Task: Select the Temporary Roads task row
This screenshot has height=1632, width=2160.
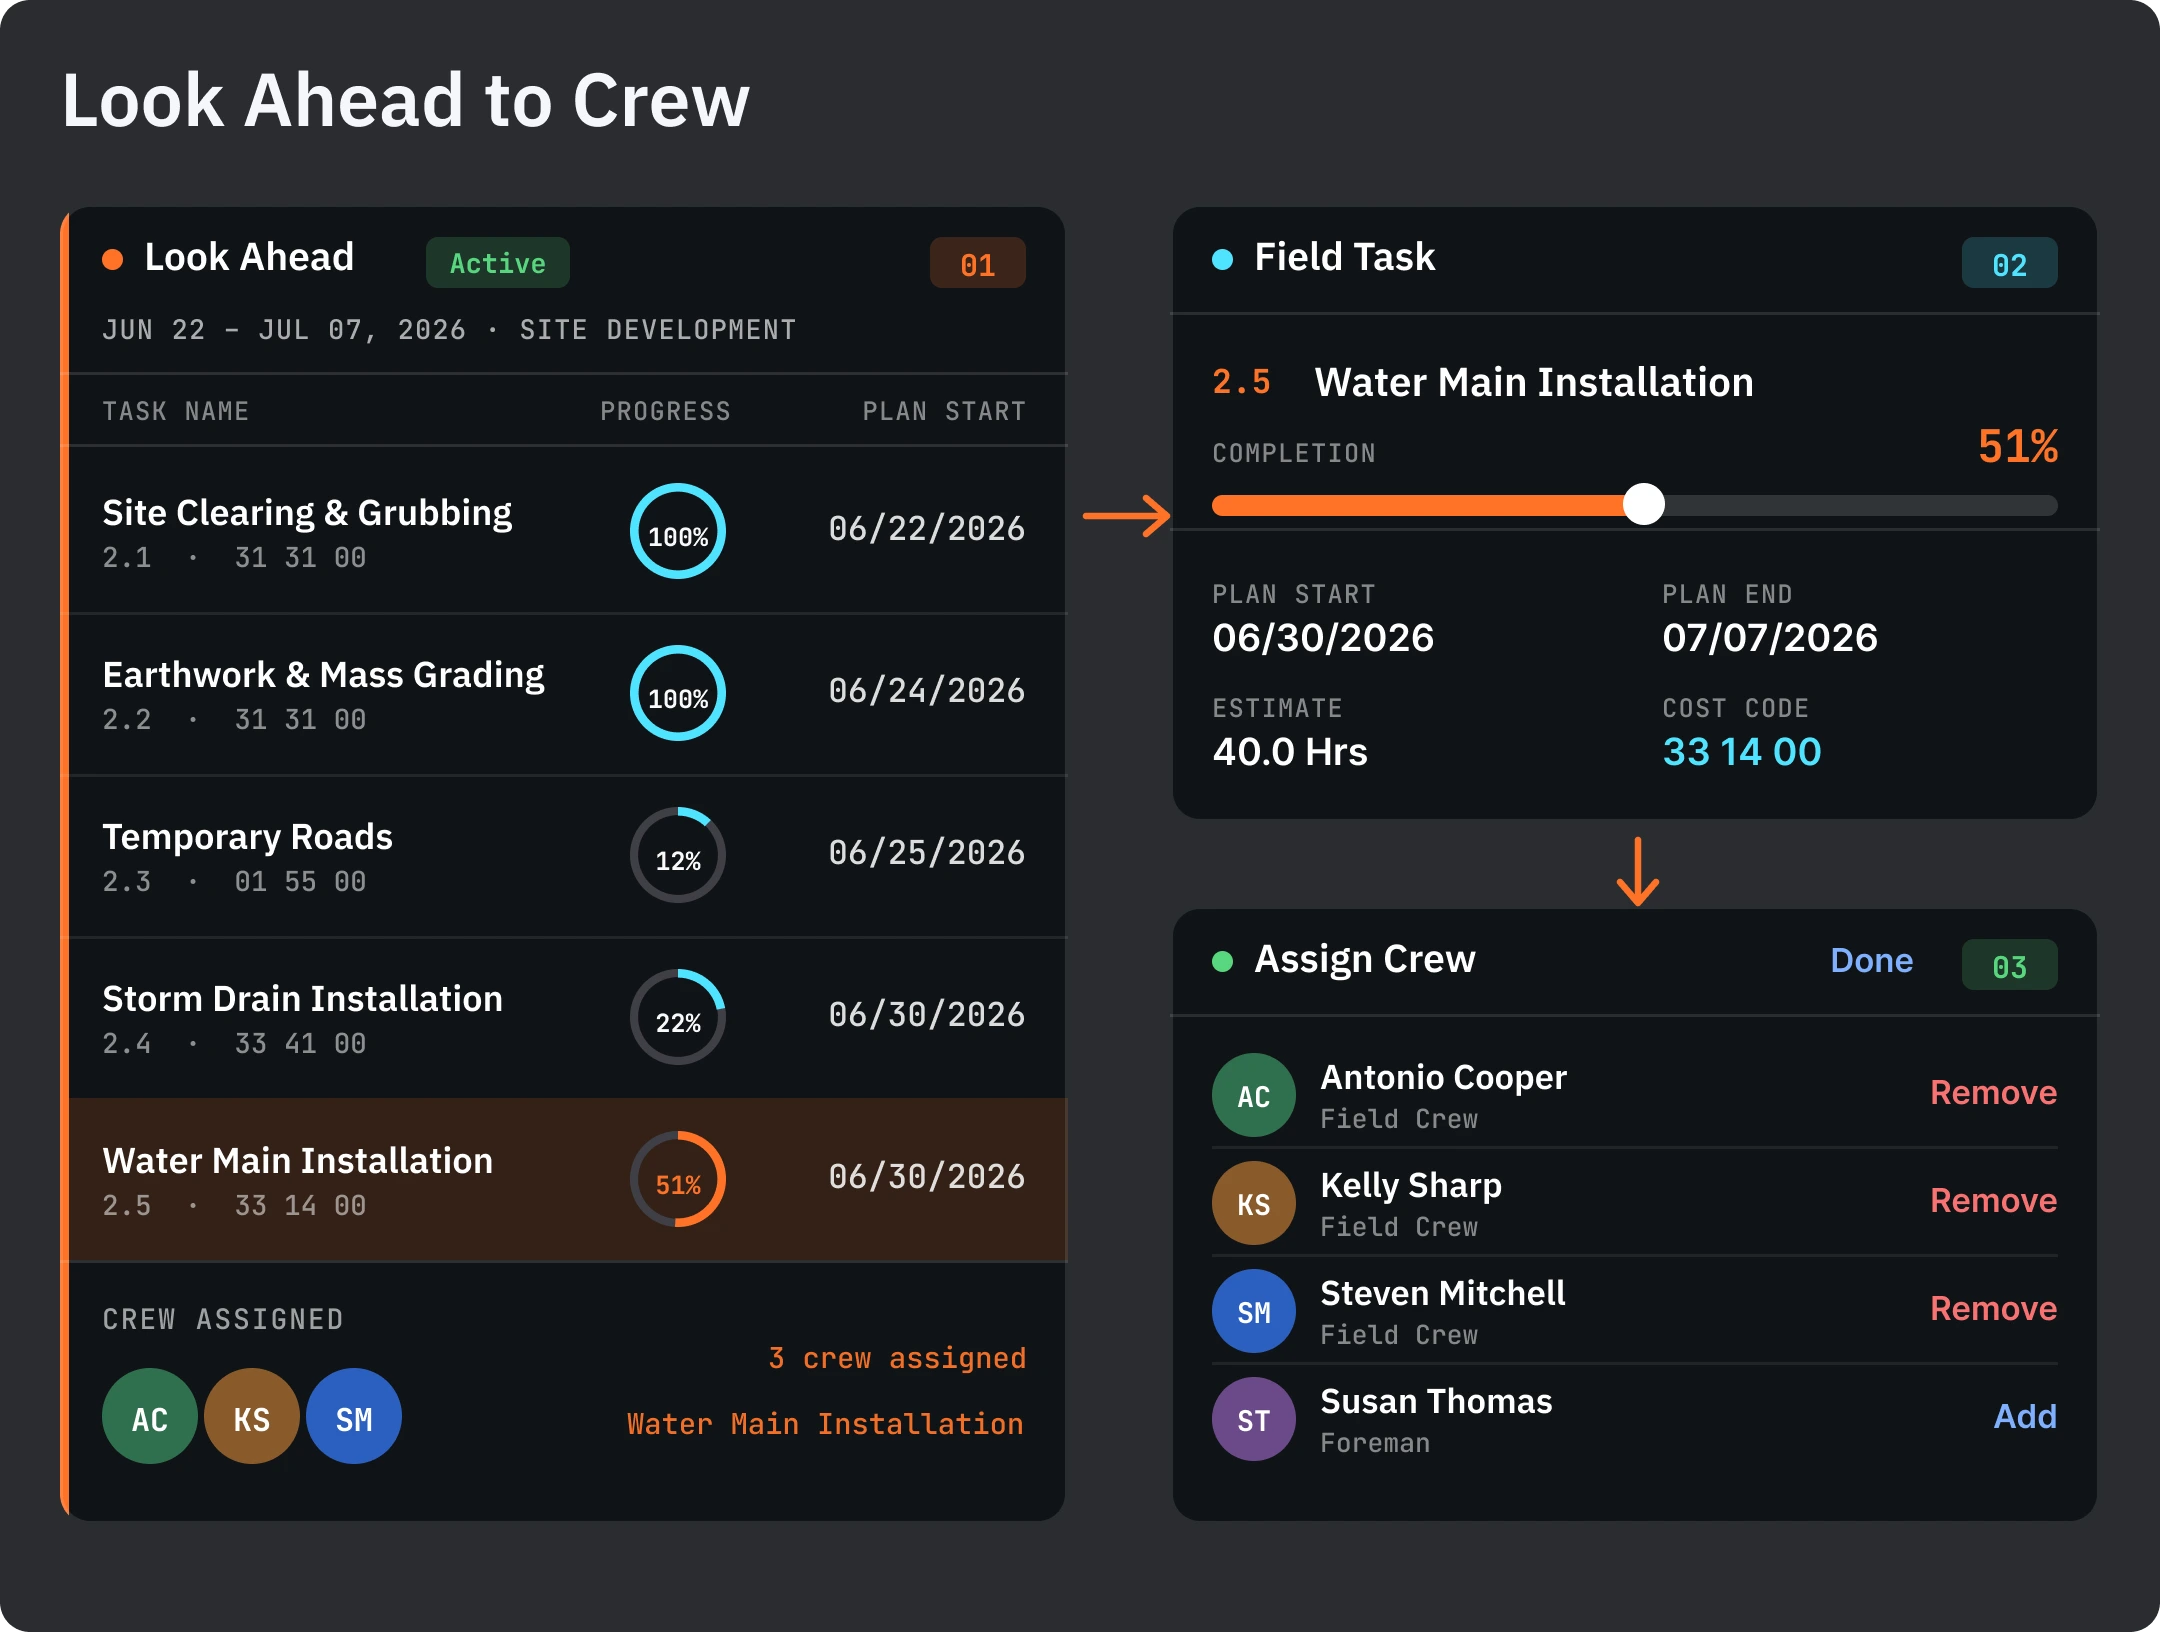Action: point(566,855)
